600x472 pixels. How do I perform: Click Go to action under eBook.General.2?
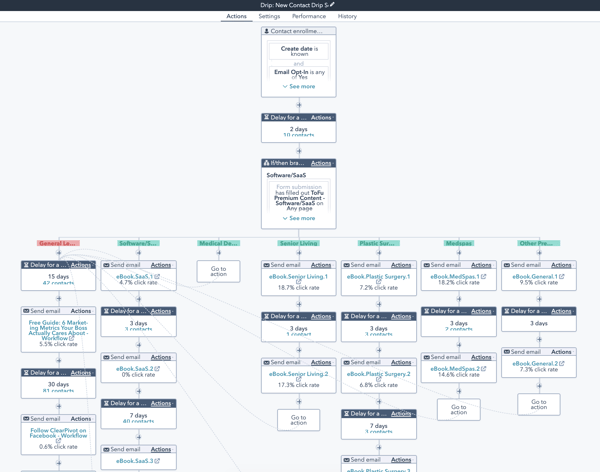click(539, 404)
